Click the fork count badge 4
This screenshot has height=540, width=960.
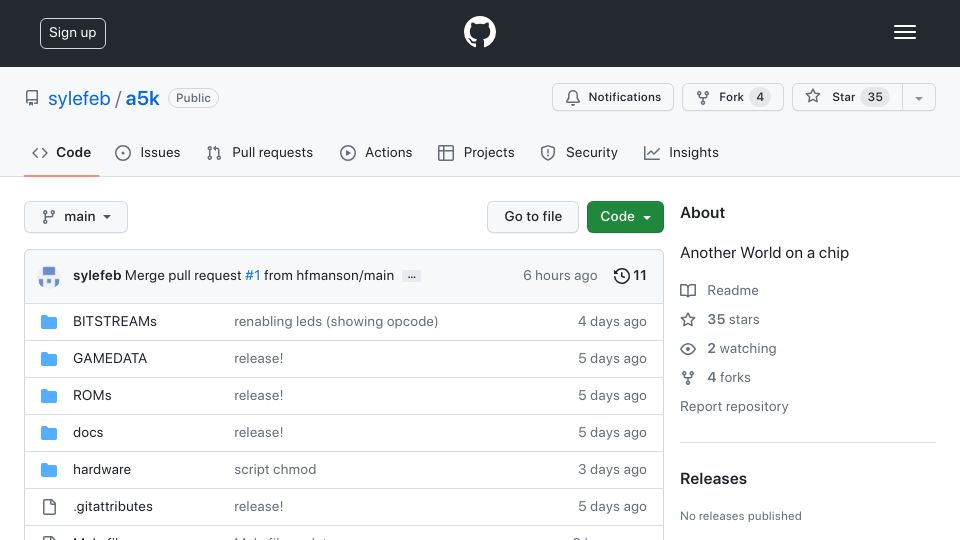click(x=760, y=97)
